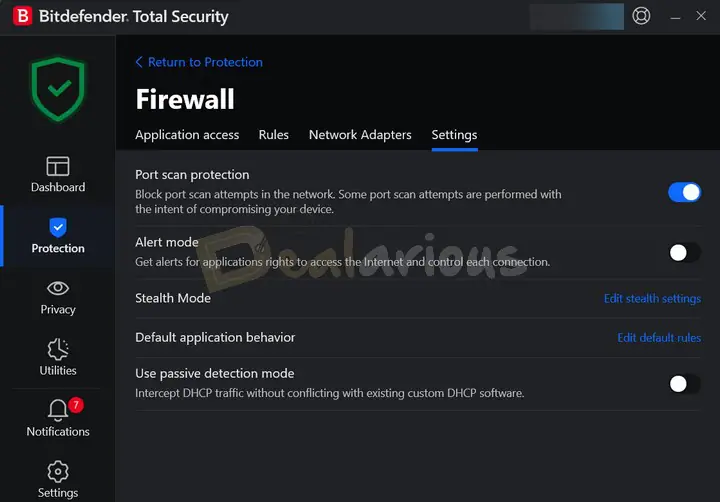Enable the Alert mode toggle
Screen dimensions: 720x502
click(x=684, y=252)
